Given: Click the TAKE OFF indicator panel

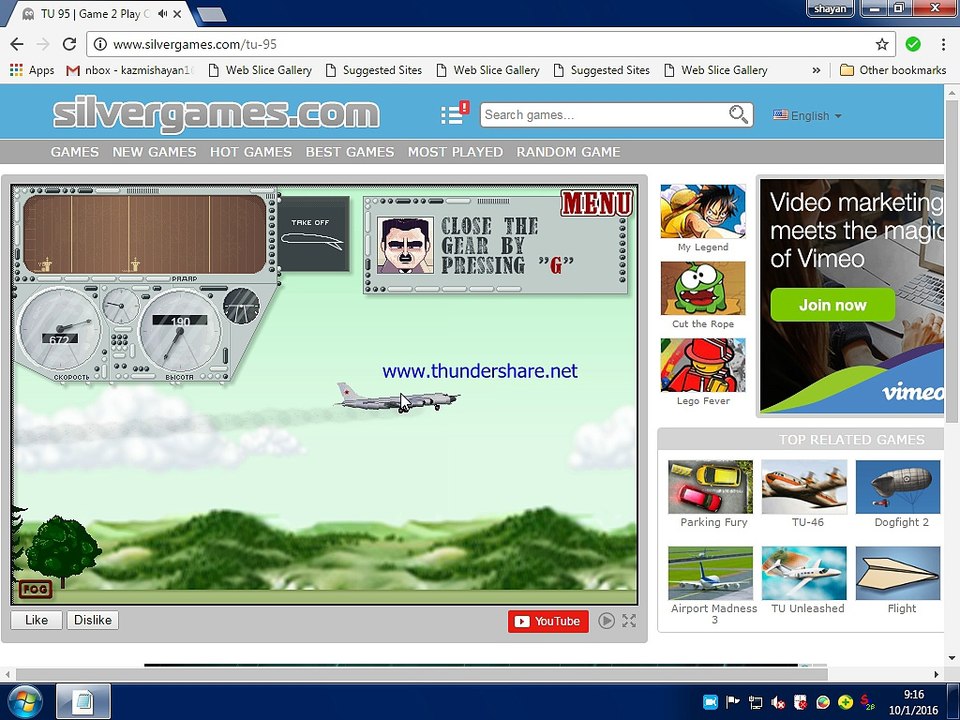Looking at the screenshot, I should [314, 234].
